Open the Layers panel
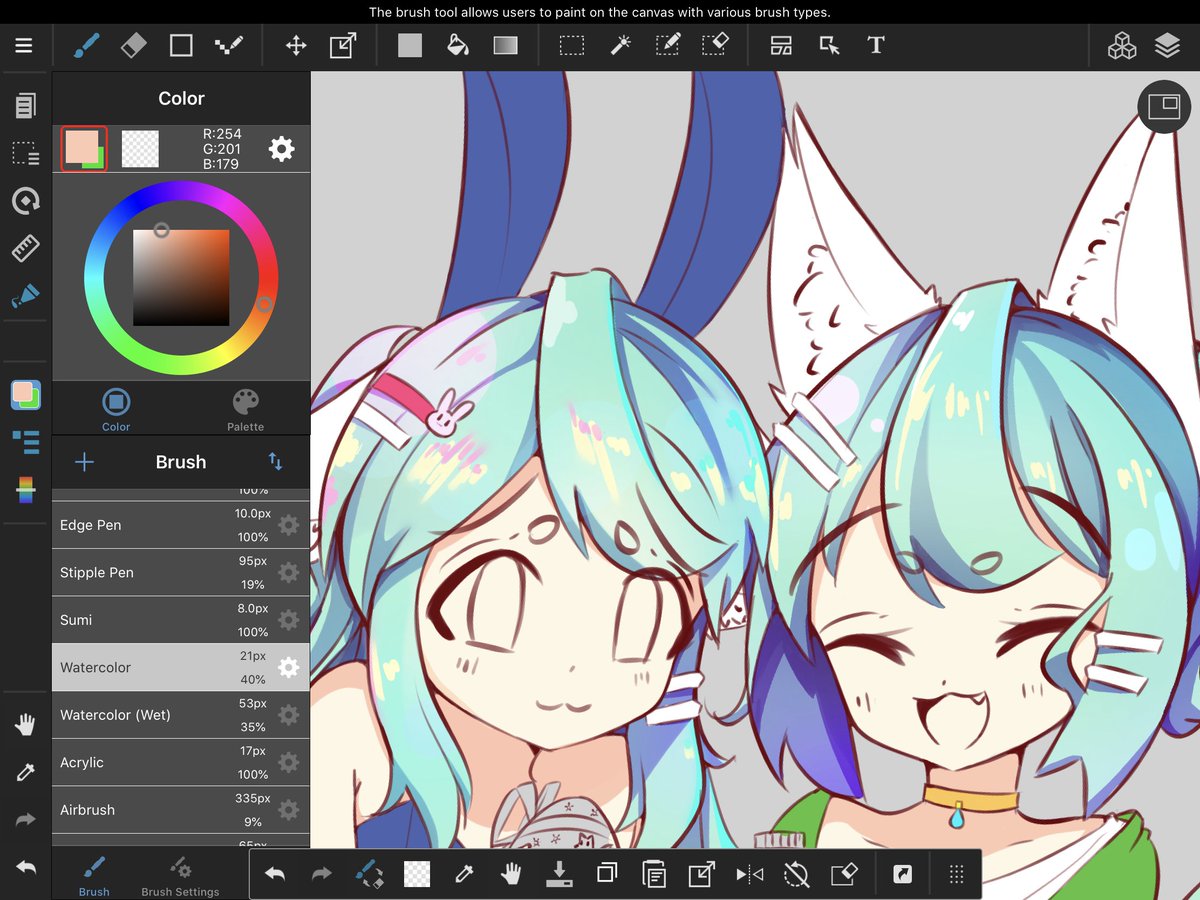Screen dimensions: 1200x900 [x=1167, y=46]
